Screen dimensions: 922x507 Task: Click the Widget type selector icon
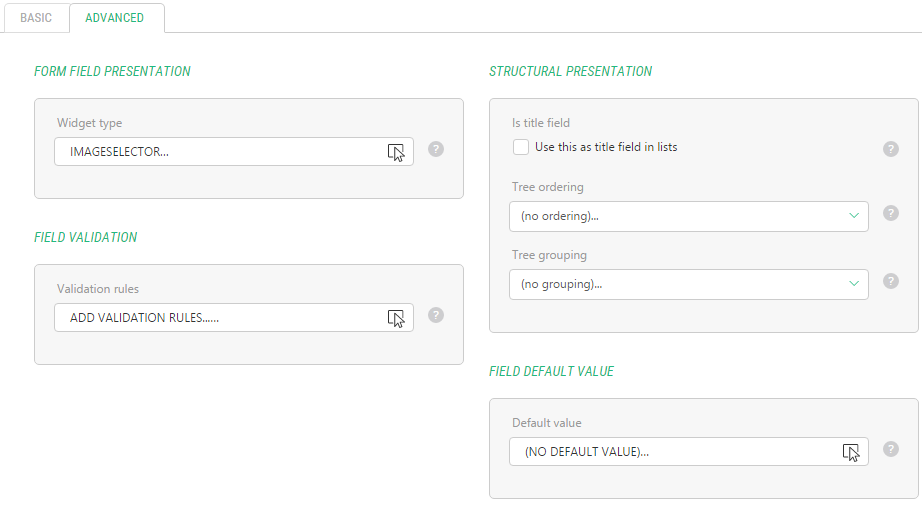point(396,152)
